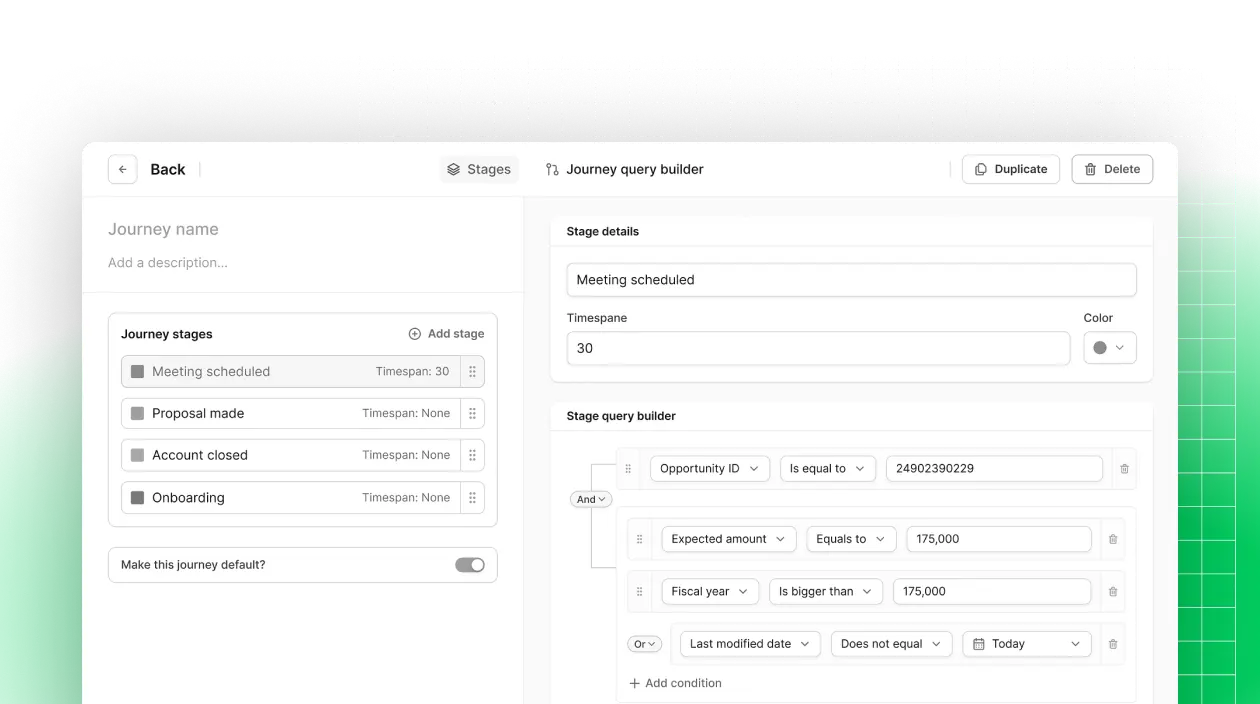Open the Opportunity ID field dropdown
The width and height of the screenshot is (1260, 704).
710,468
